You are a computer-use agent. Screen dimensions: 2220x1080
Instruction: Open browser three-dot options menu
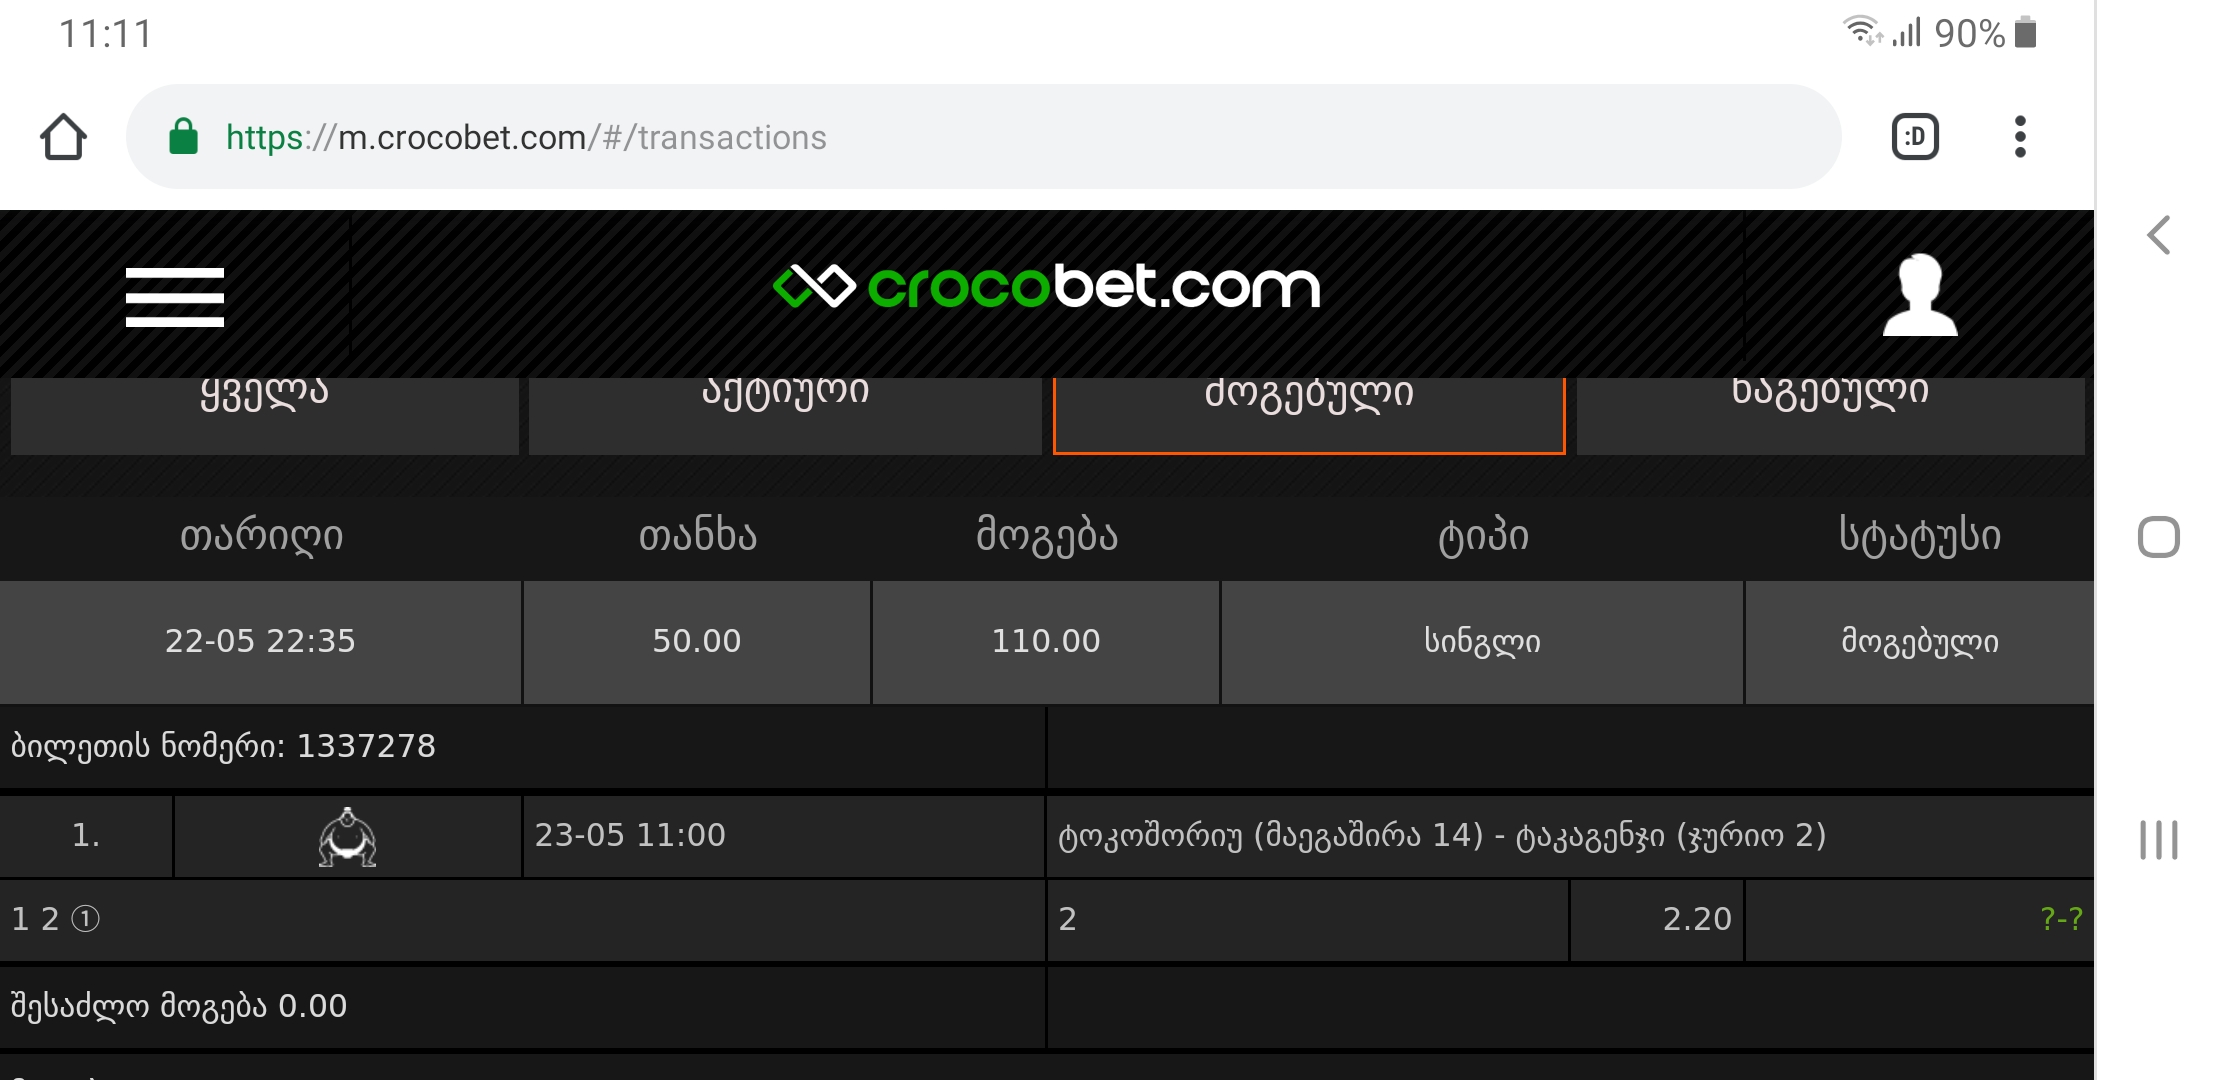[2020, 137]
